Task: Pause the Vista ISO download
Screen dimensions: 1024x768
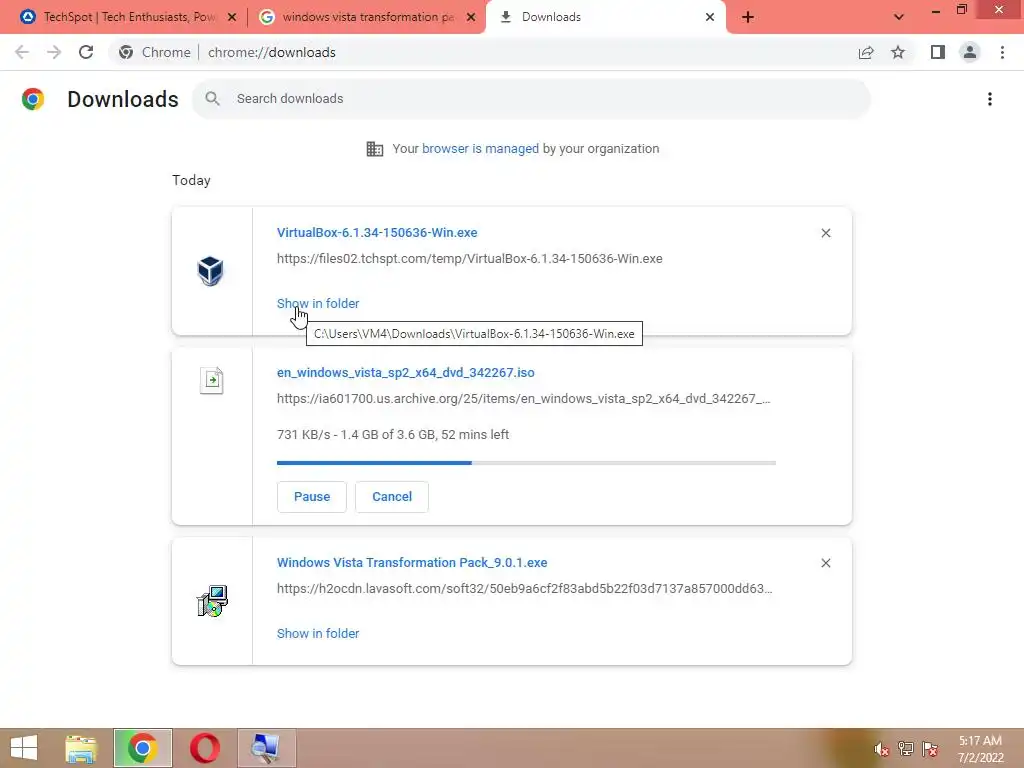Action: tap(312, 497)
